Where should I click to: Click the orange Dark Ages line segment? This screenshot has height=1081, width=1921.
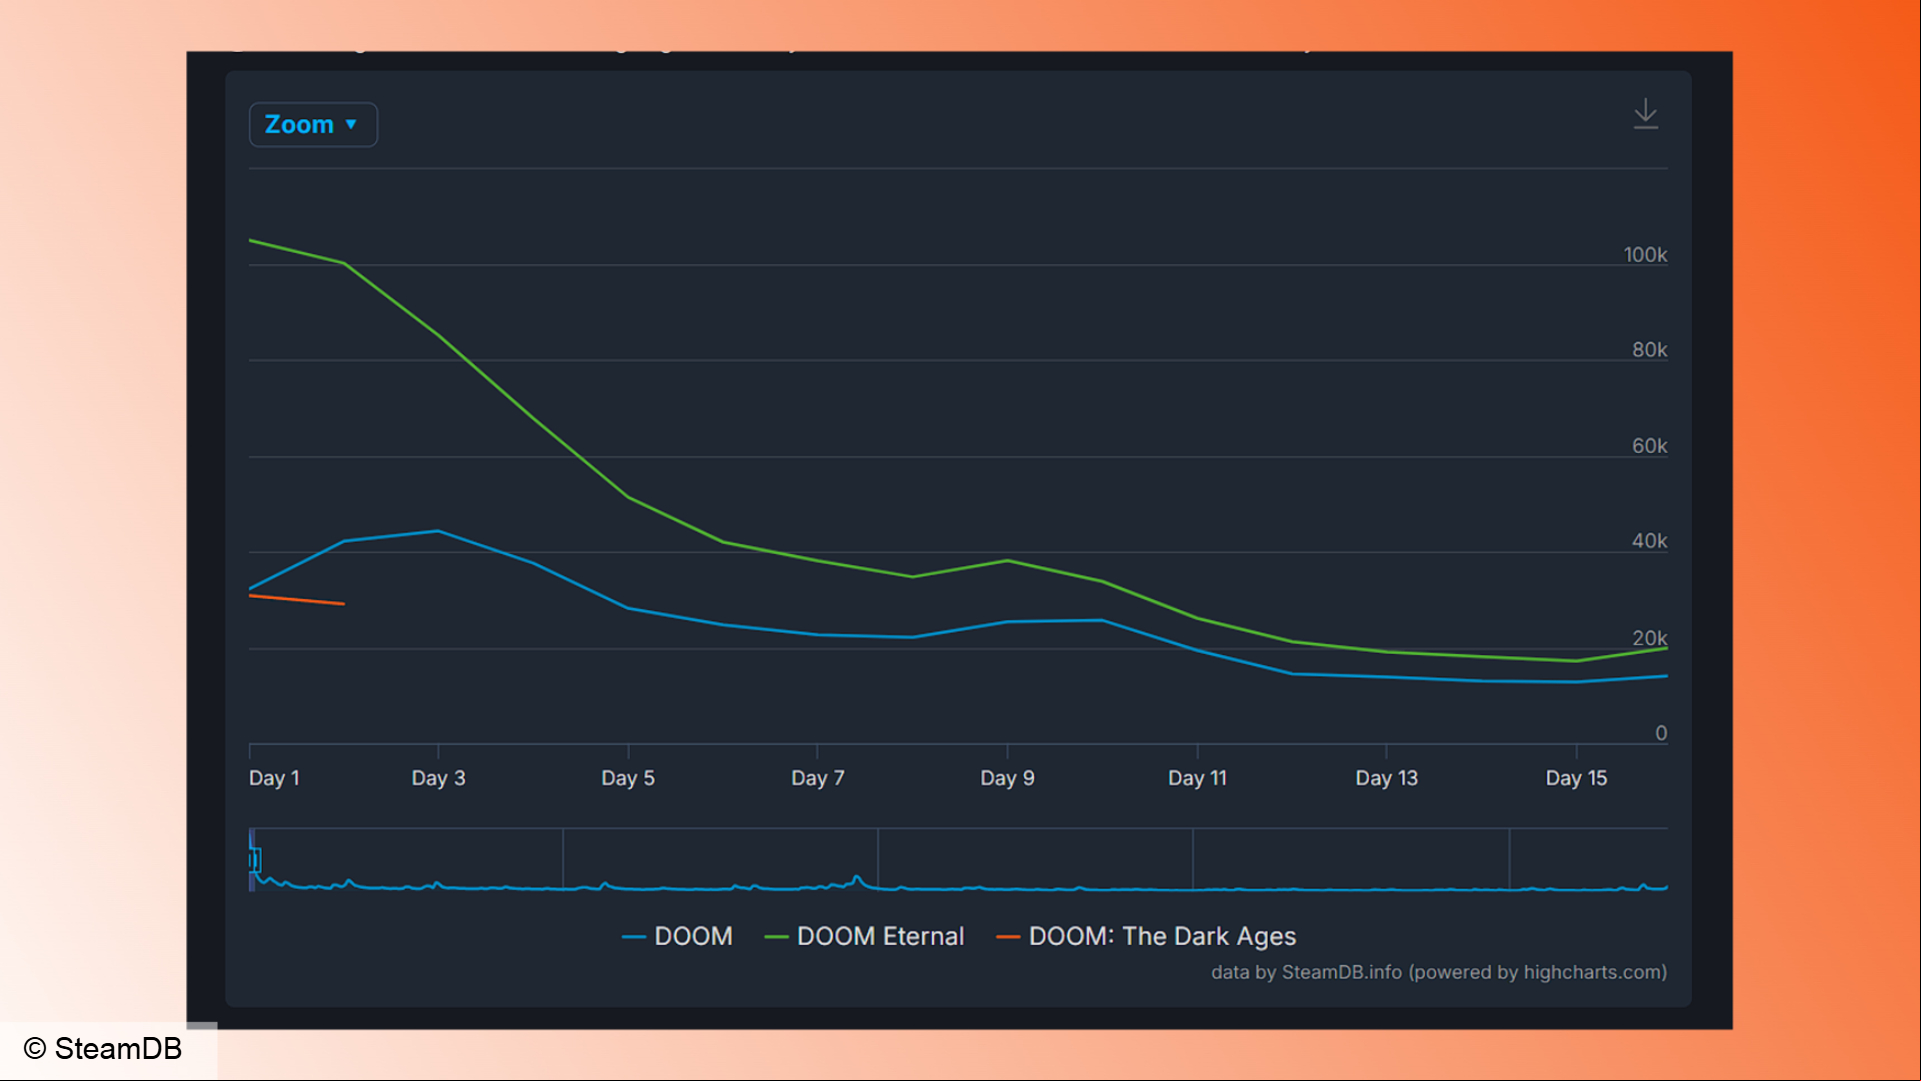297,600
